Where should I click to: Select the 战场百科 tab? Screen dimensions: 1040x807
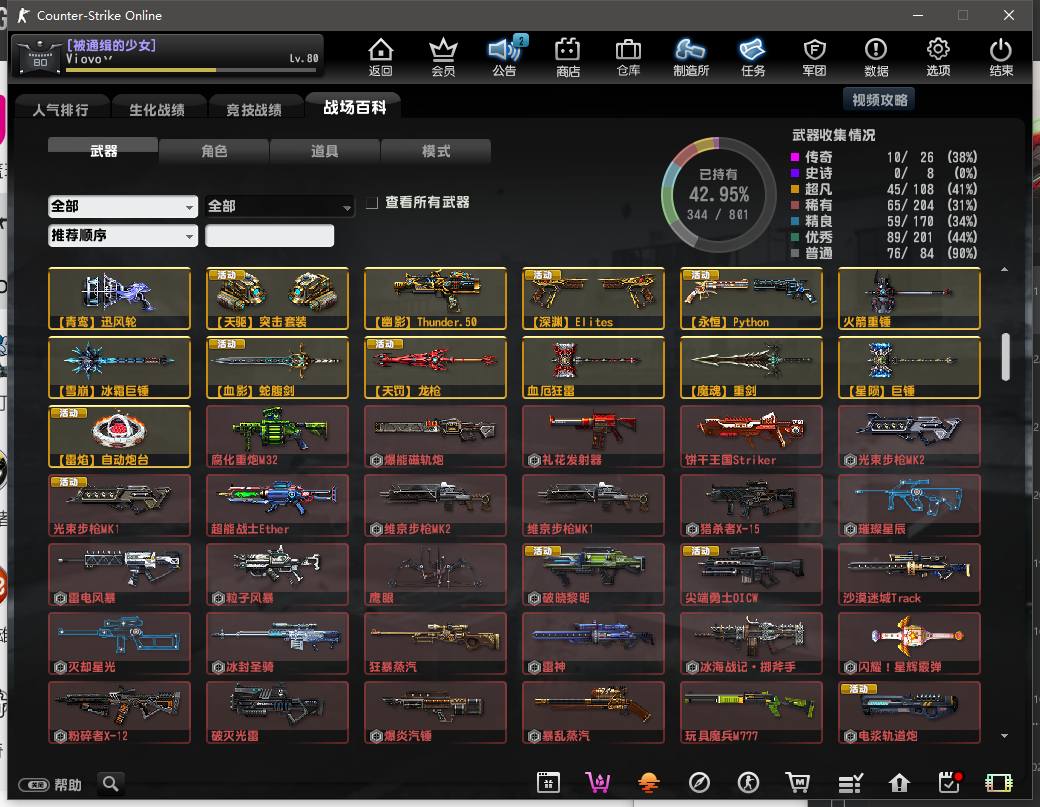tap(354, 107)
